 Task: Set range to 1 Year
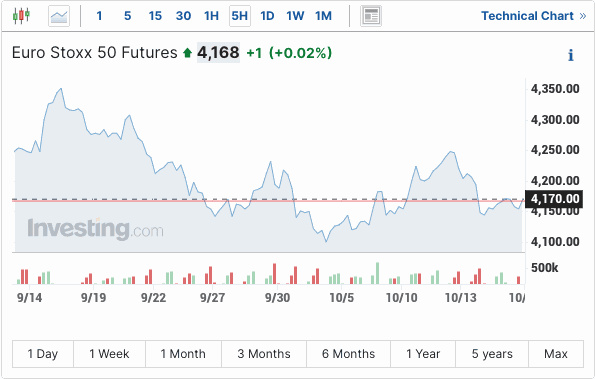[423, 354]
